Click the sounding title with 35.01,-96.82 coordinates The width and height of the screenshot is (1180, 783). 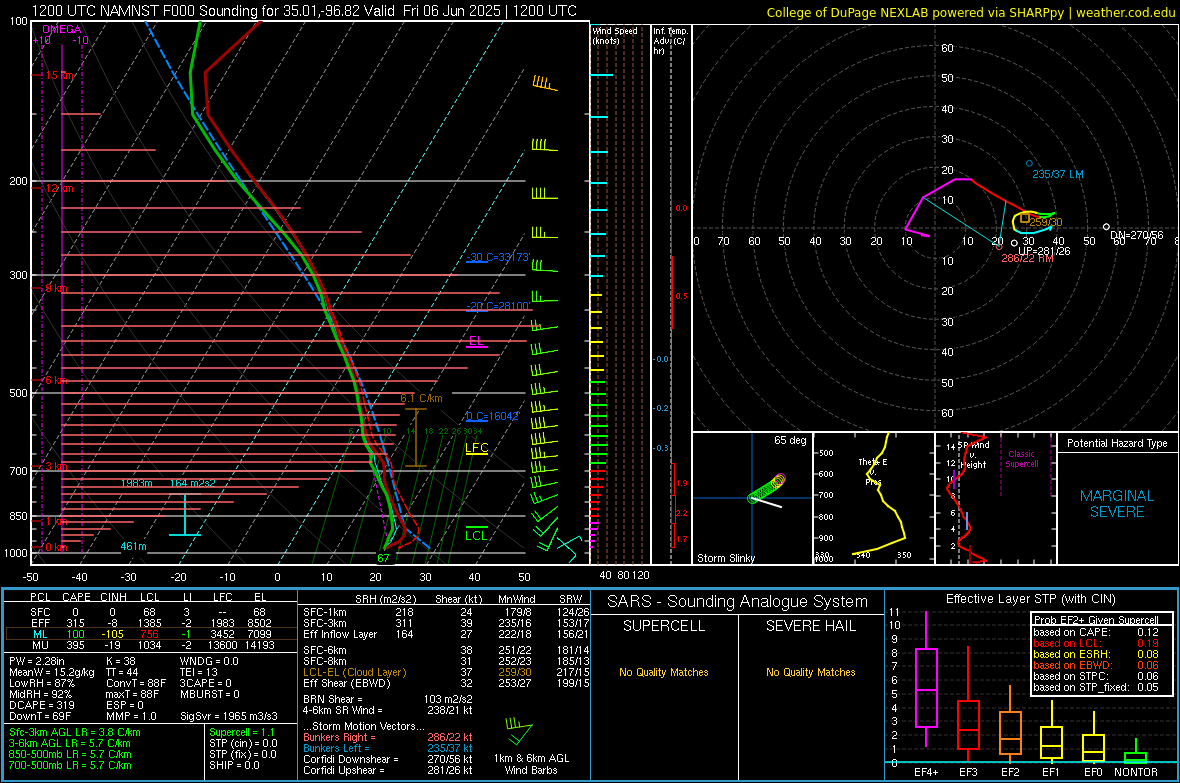pyautogui.click(x=304, y=11)
